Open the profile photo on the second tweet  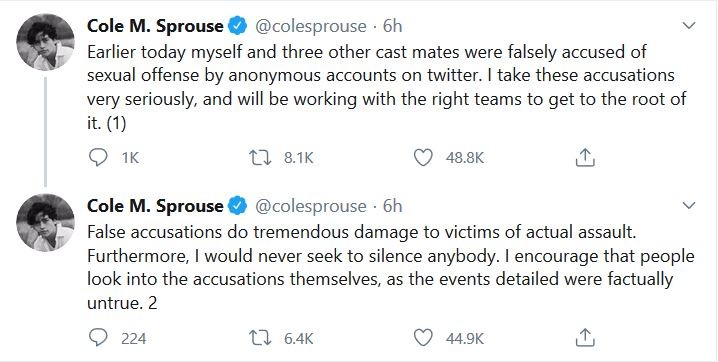click(45, 222)
